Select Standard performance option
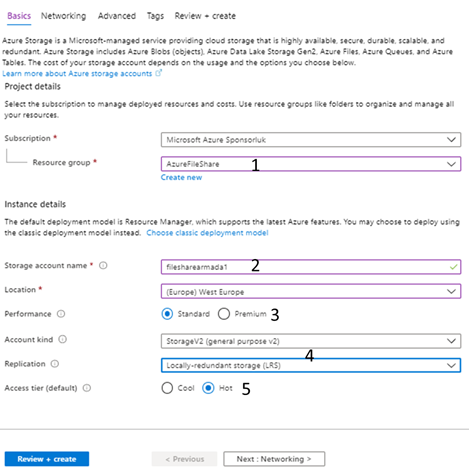 167,314
